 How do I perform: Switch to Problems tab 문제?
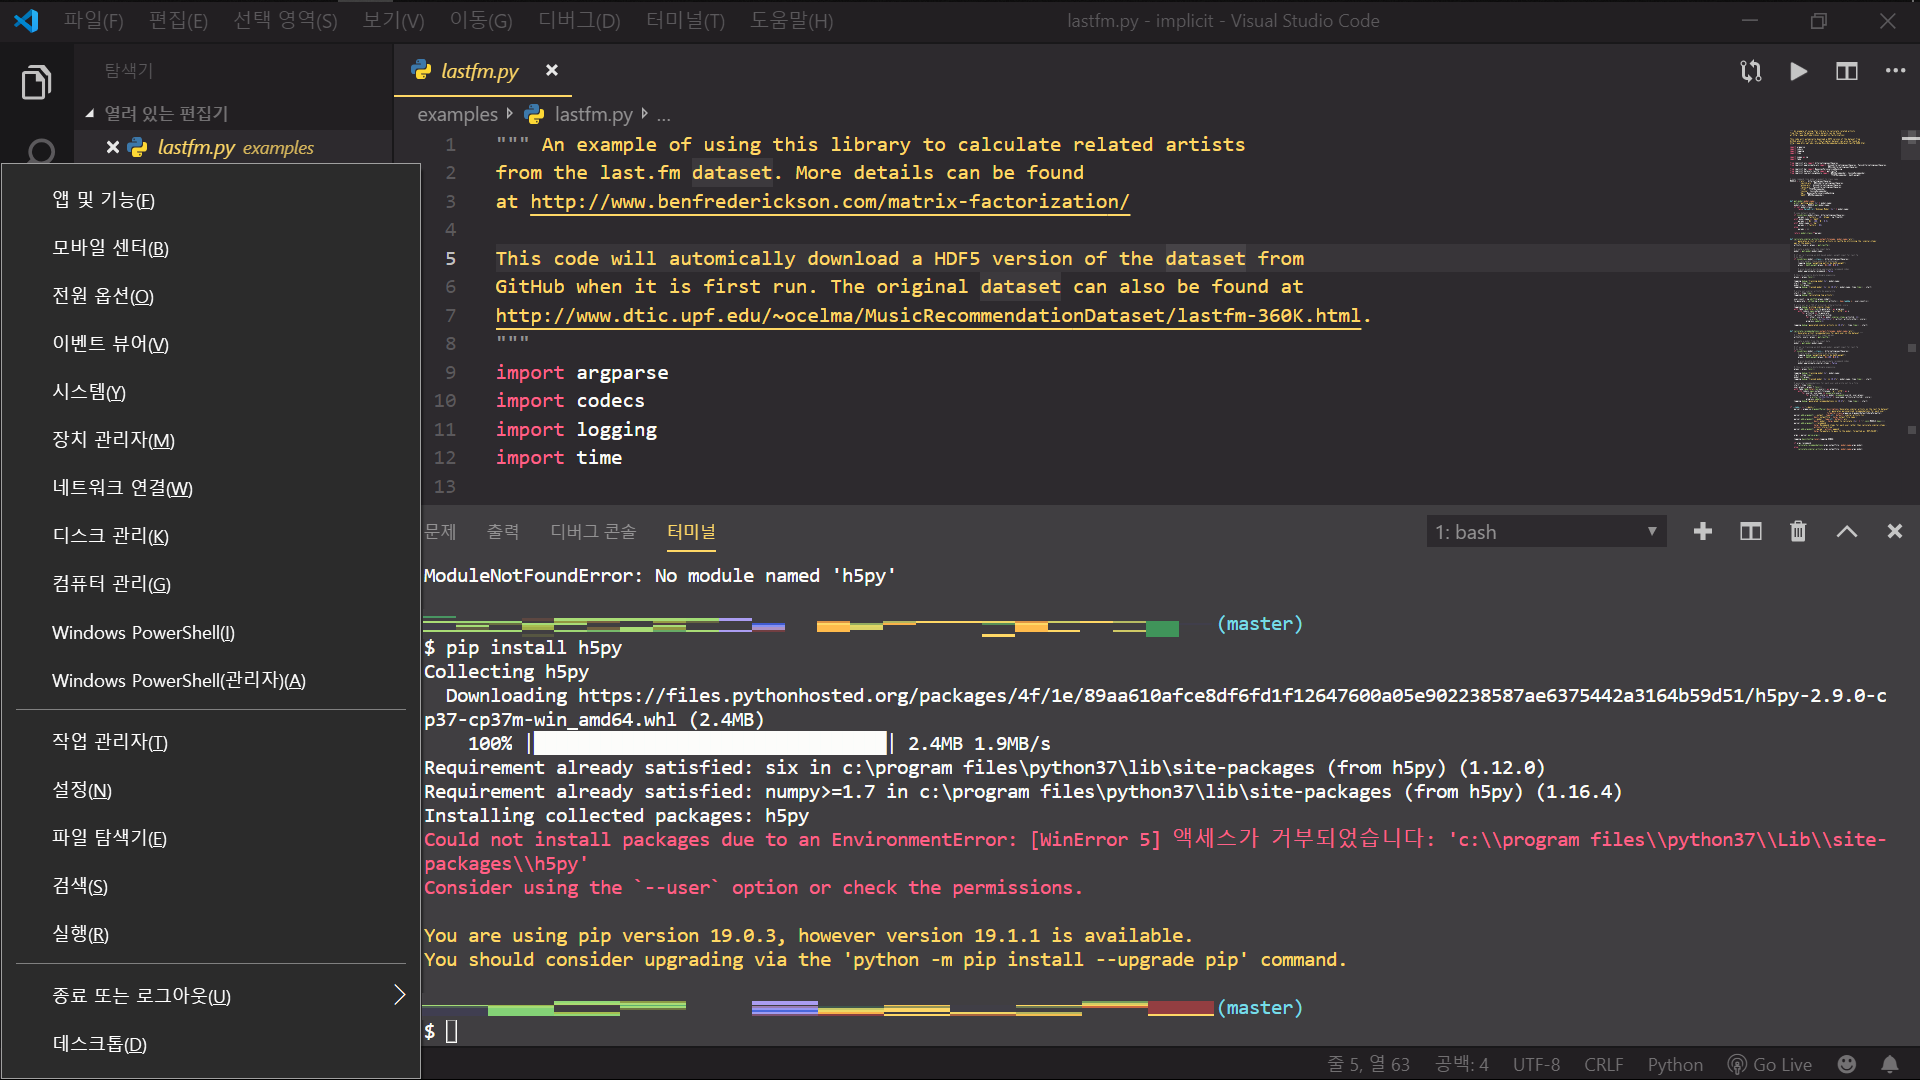pos(440,531)
